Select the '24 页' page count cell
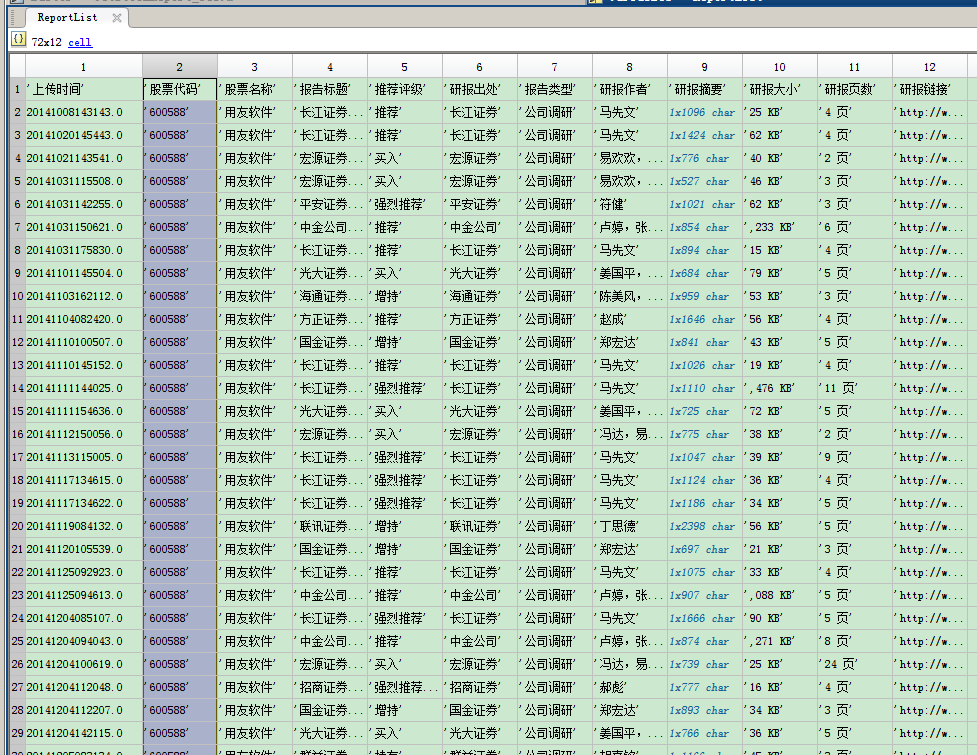Viewport: 977px width, 755px height. pyautogui.click(x=854, y=664)
